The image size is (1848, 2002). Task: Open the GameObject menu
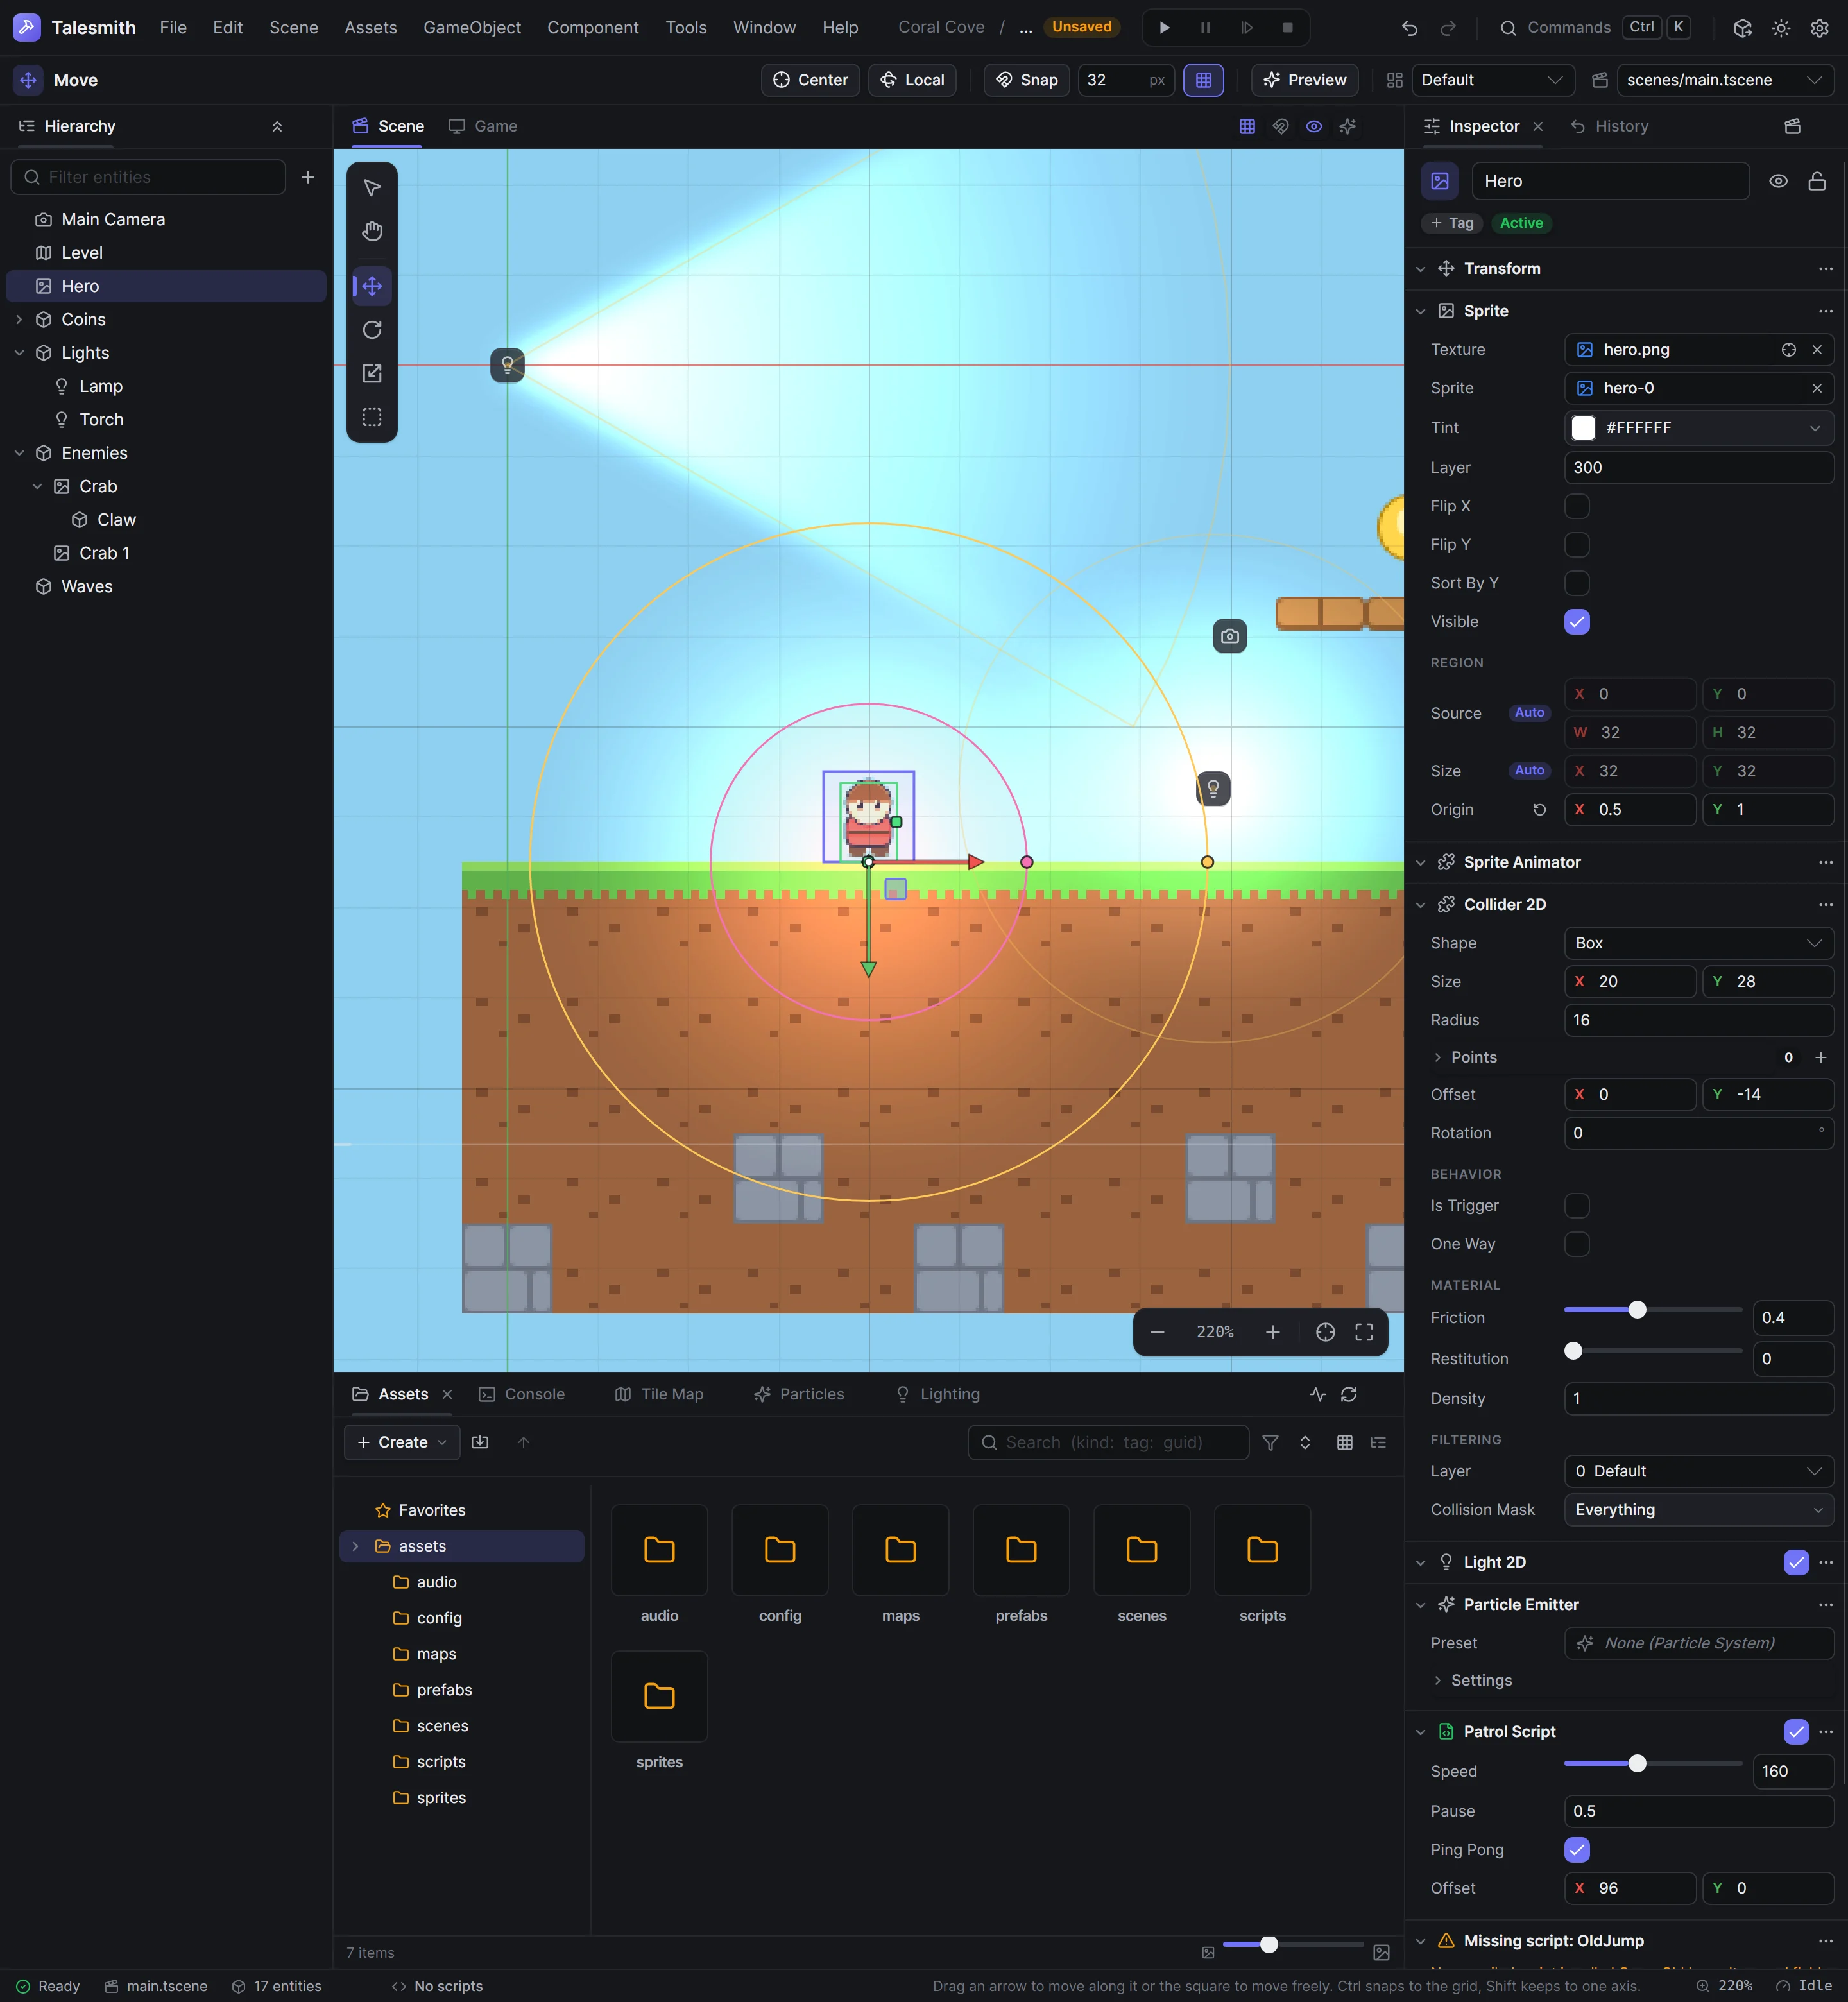(472, 28)
